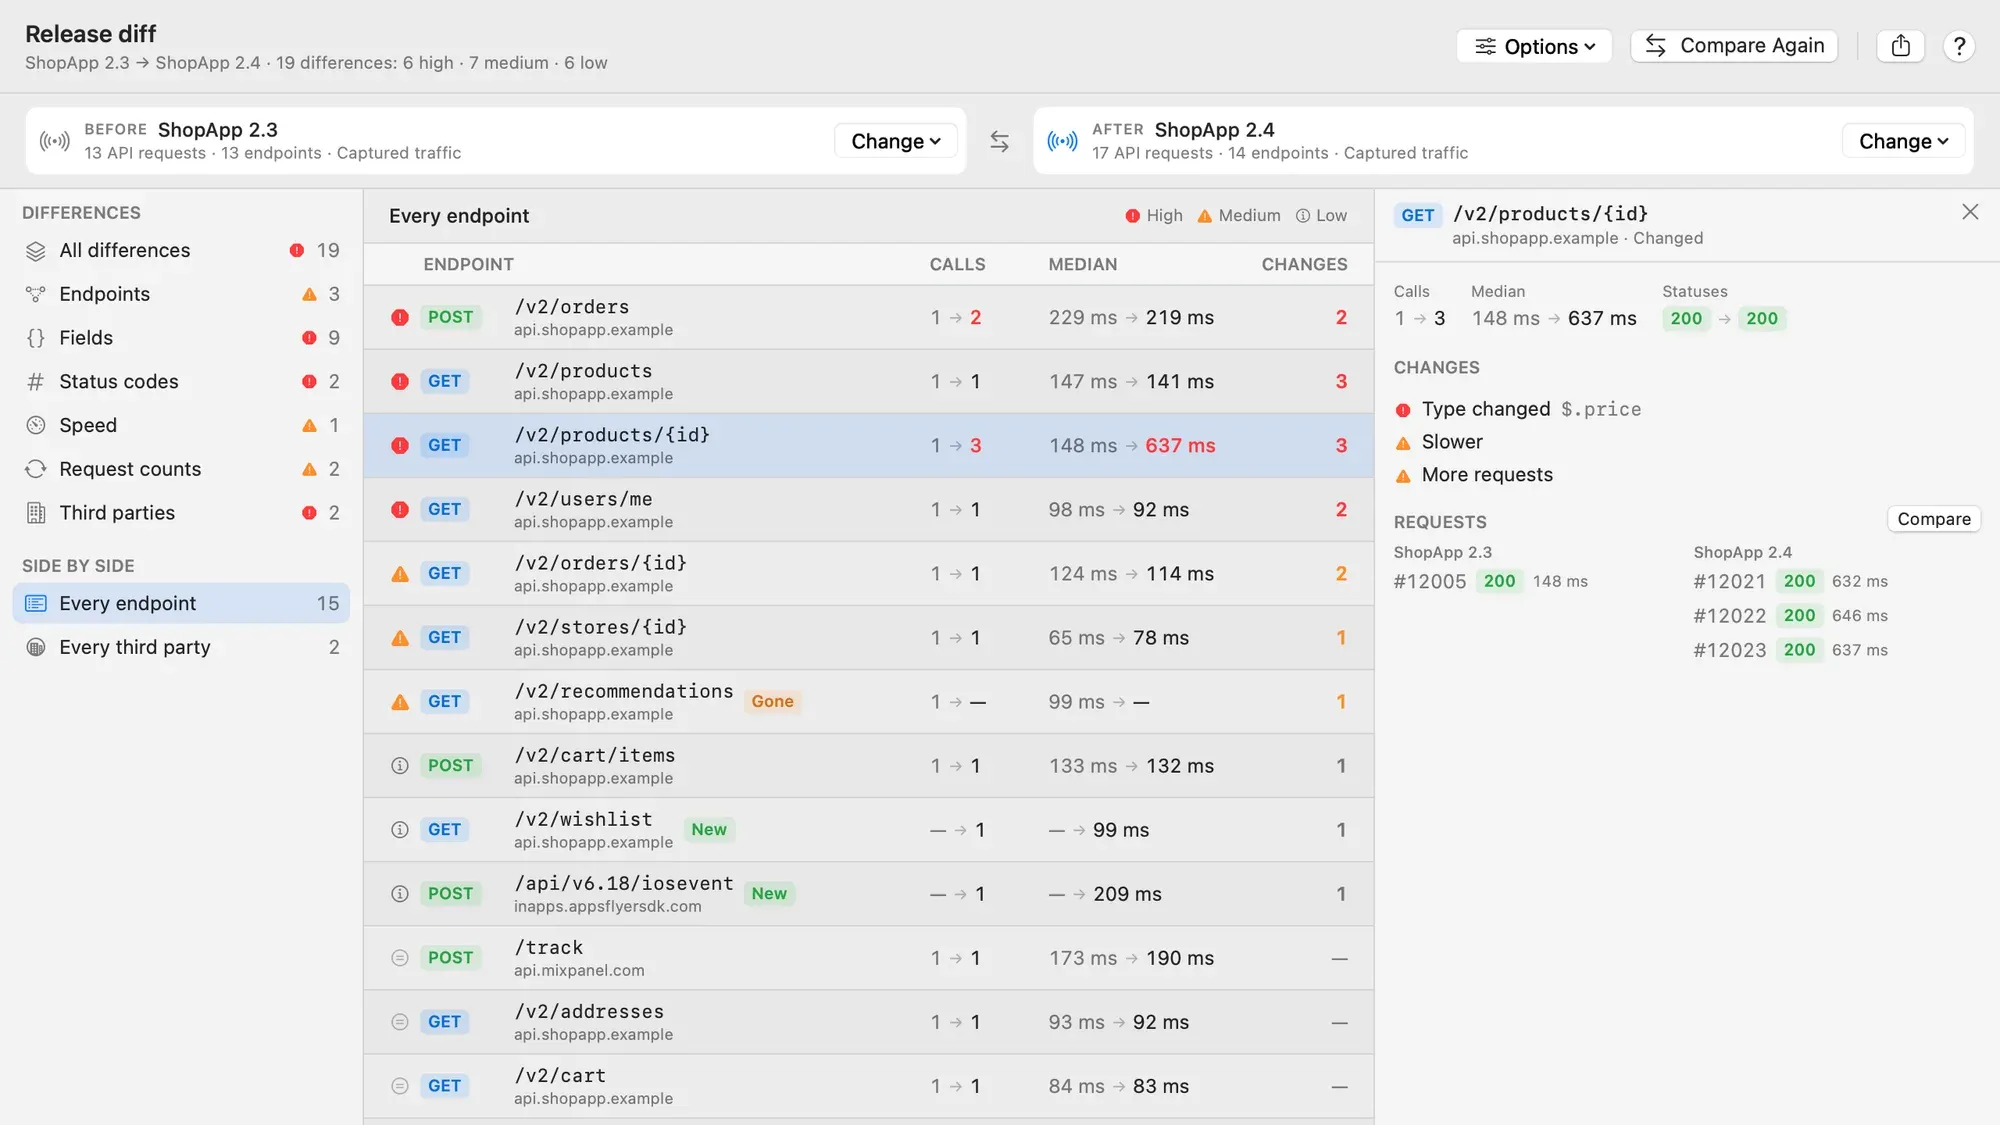Click the layers icon beside All differences
The width and height of the screenshot is (2000, 1125).
tap(36, 251)
